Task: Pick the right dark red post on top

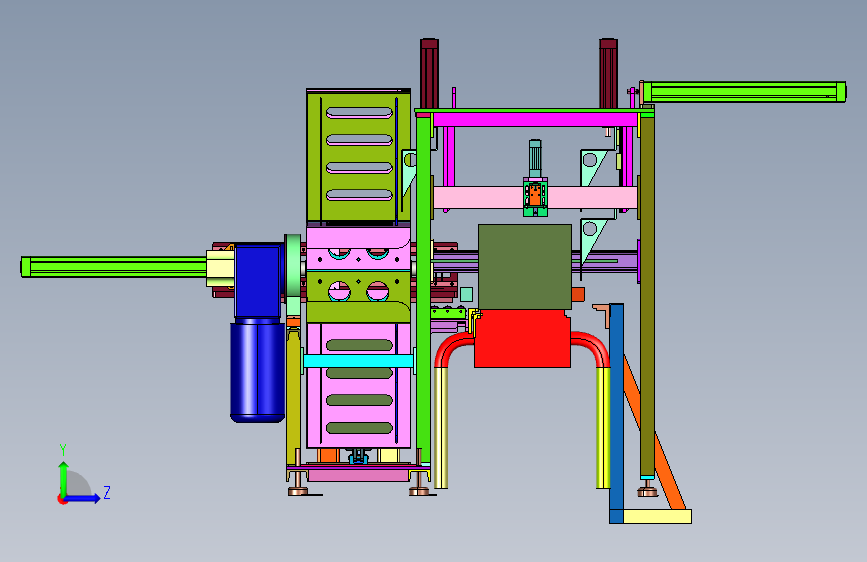Action: (x=608, y=74)
